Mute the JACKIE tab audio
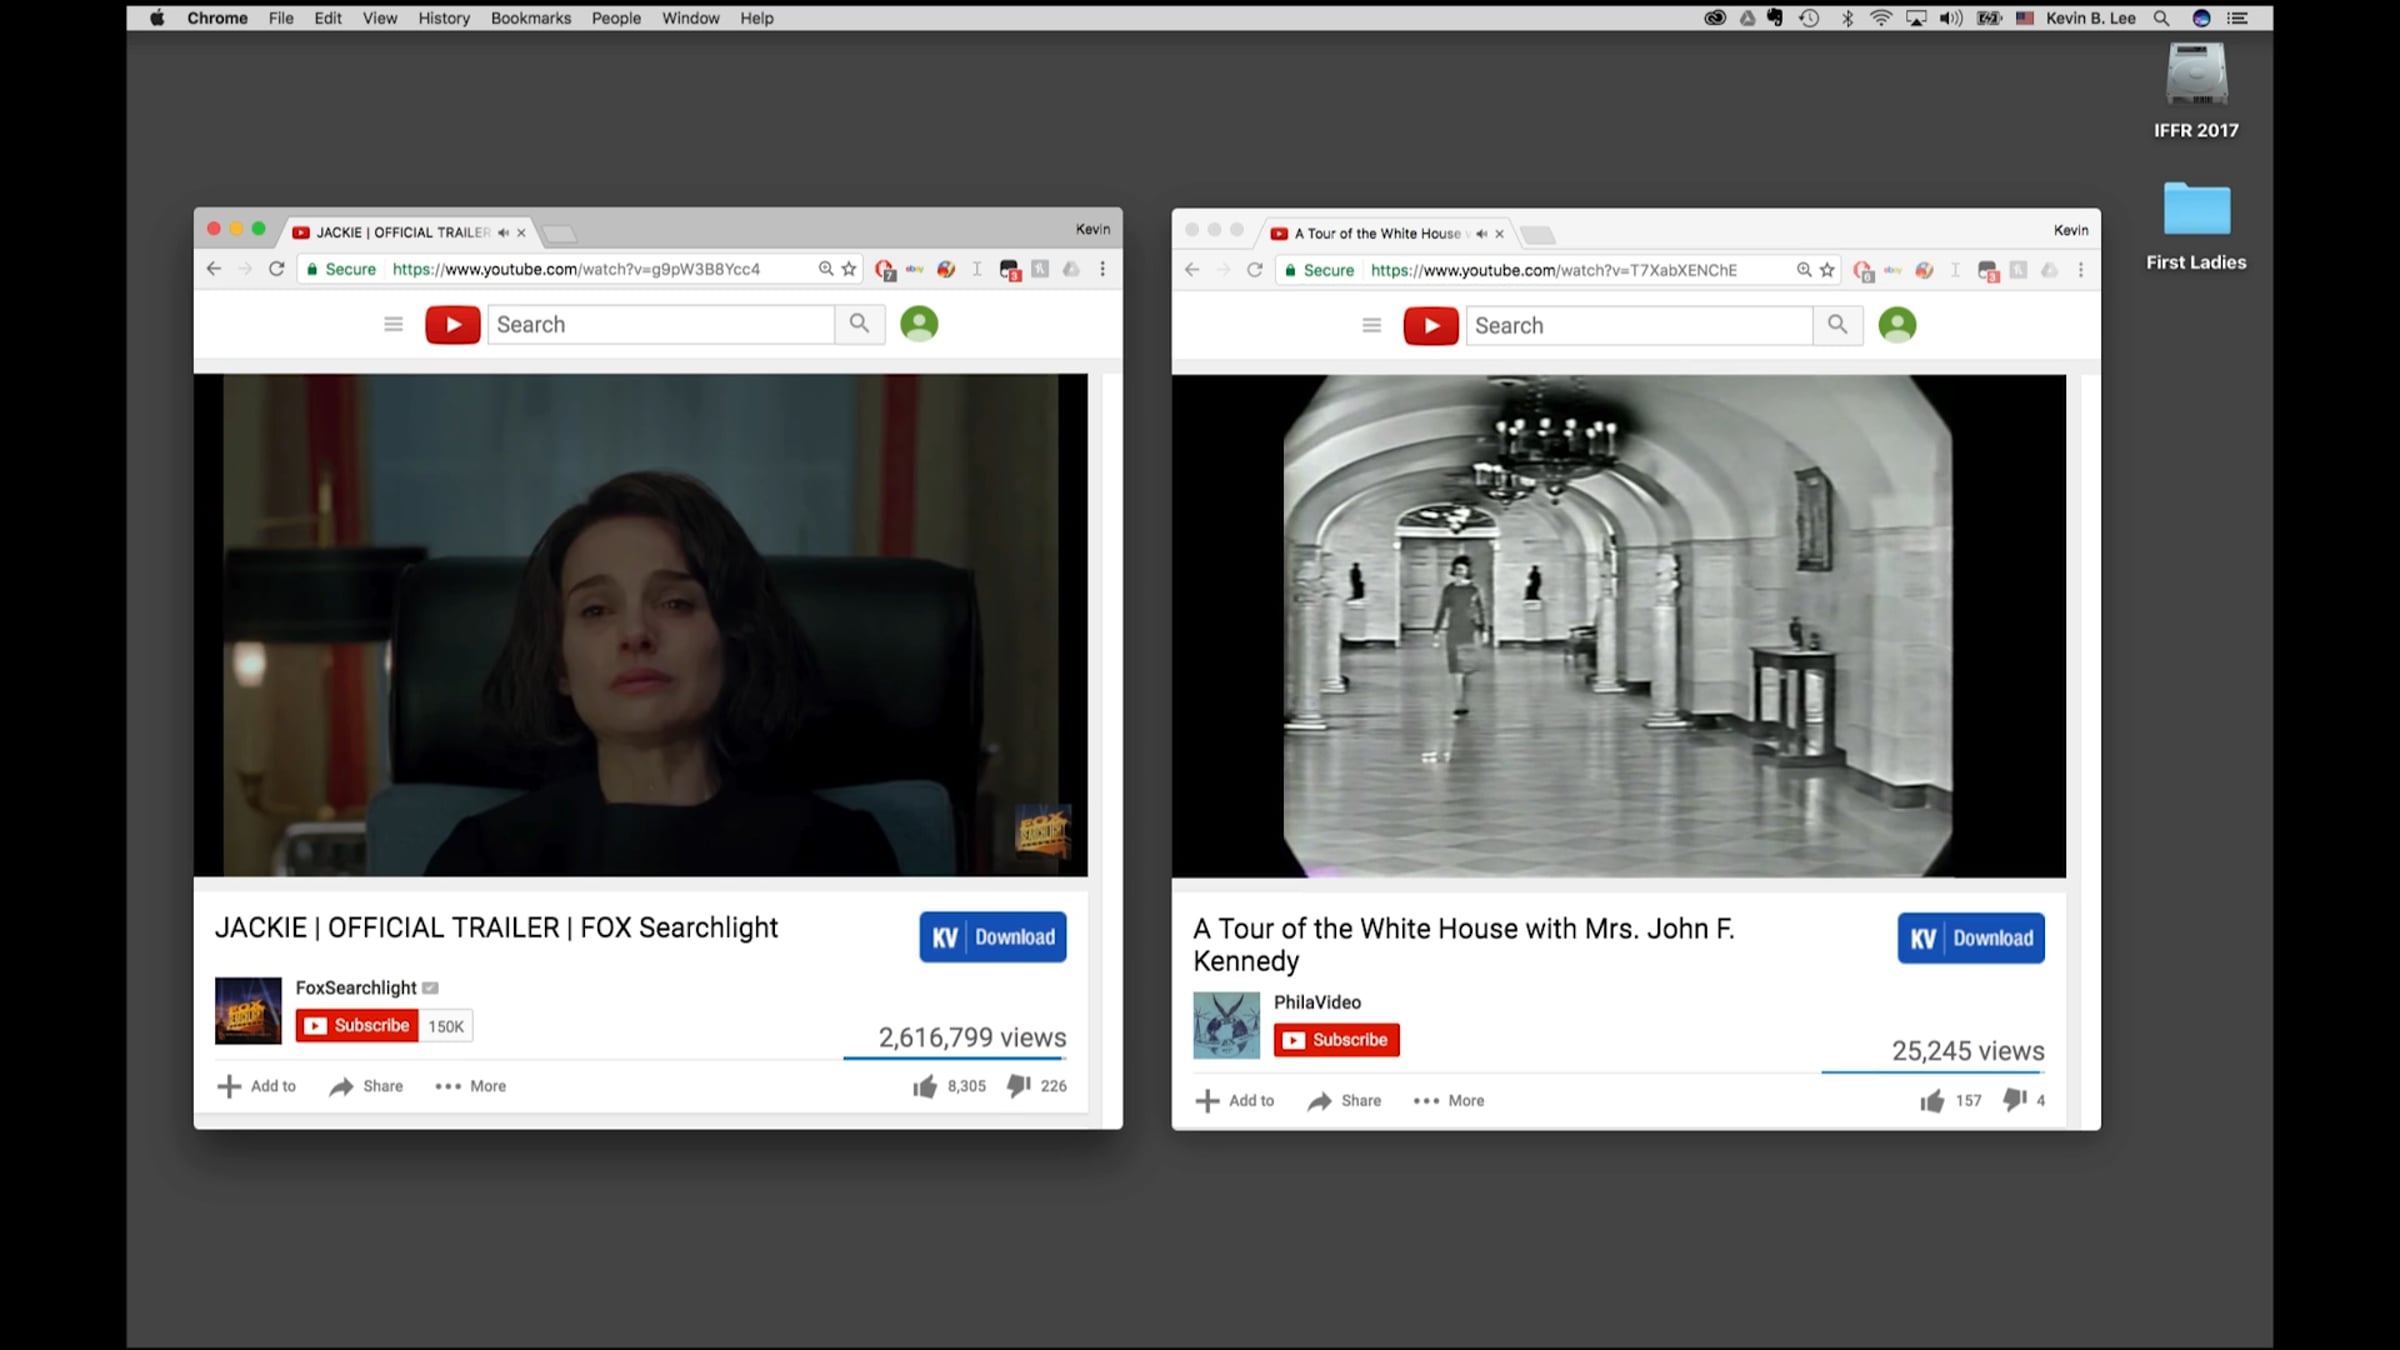The width and height of the screenshot is (2400, 1350). (503, 233)
